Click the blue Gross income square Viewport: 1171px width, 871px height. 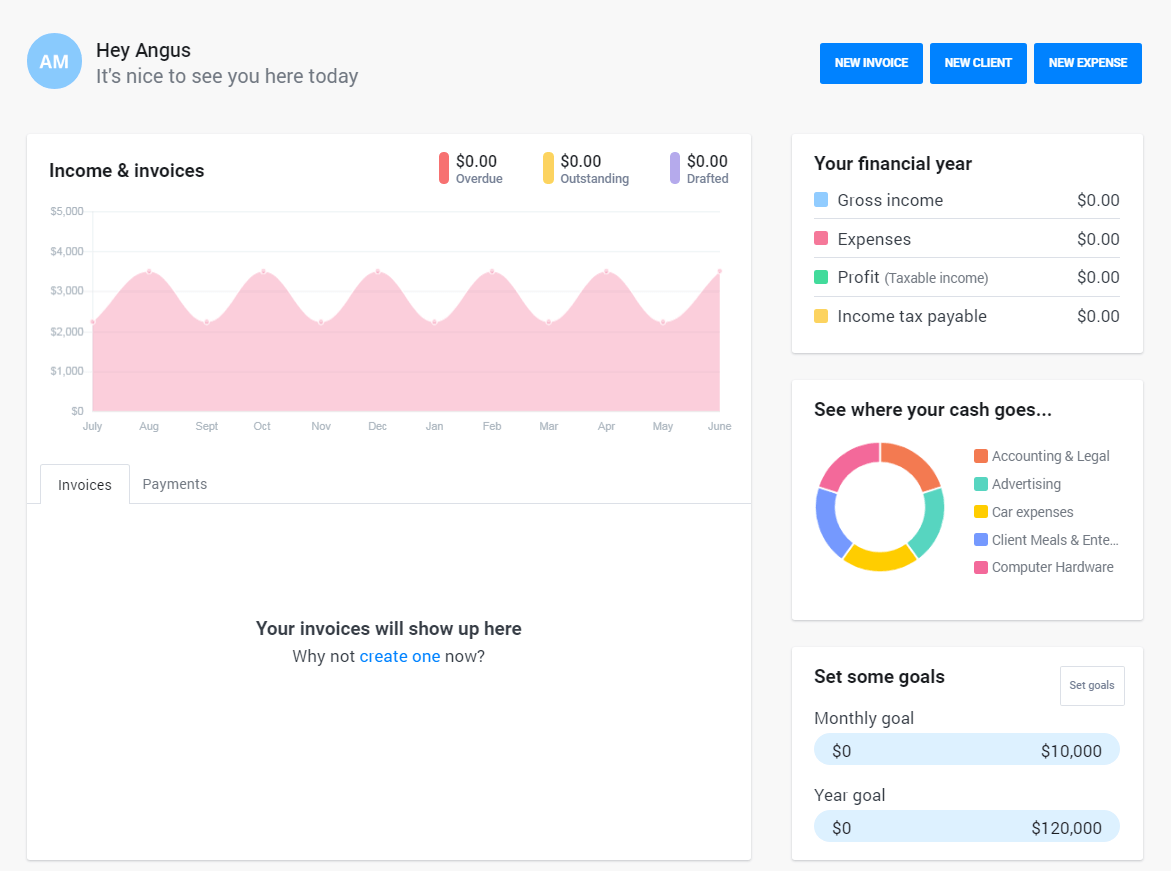click(821, 200)
